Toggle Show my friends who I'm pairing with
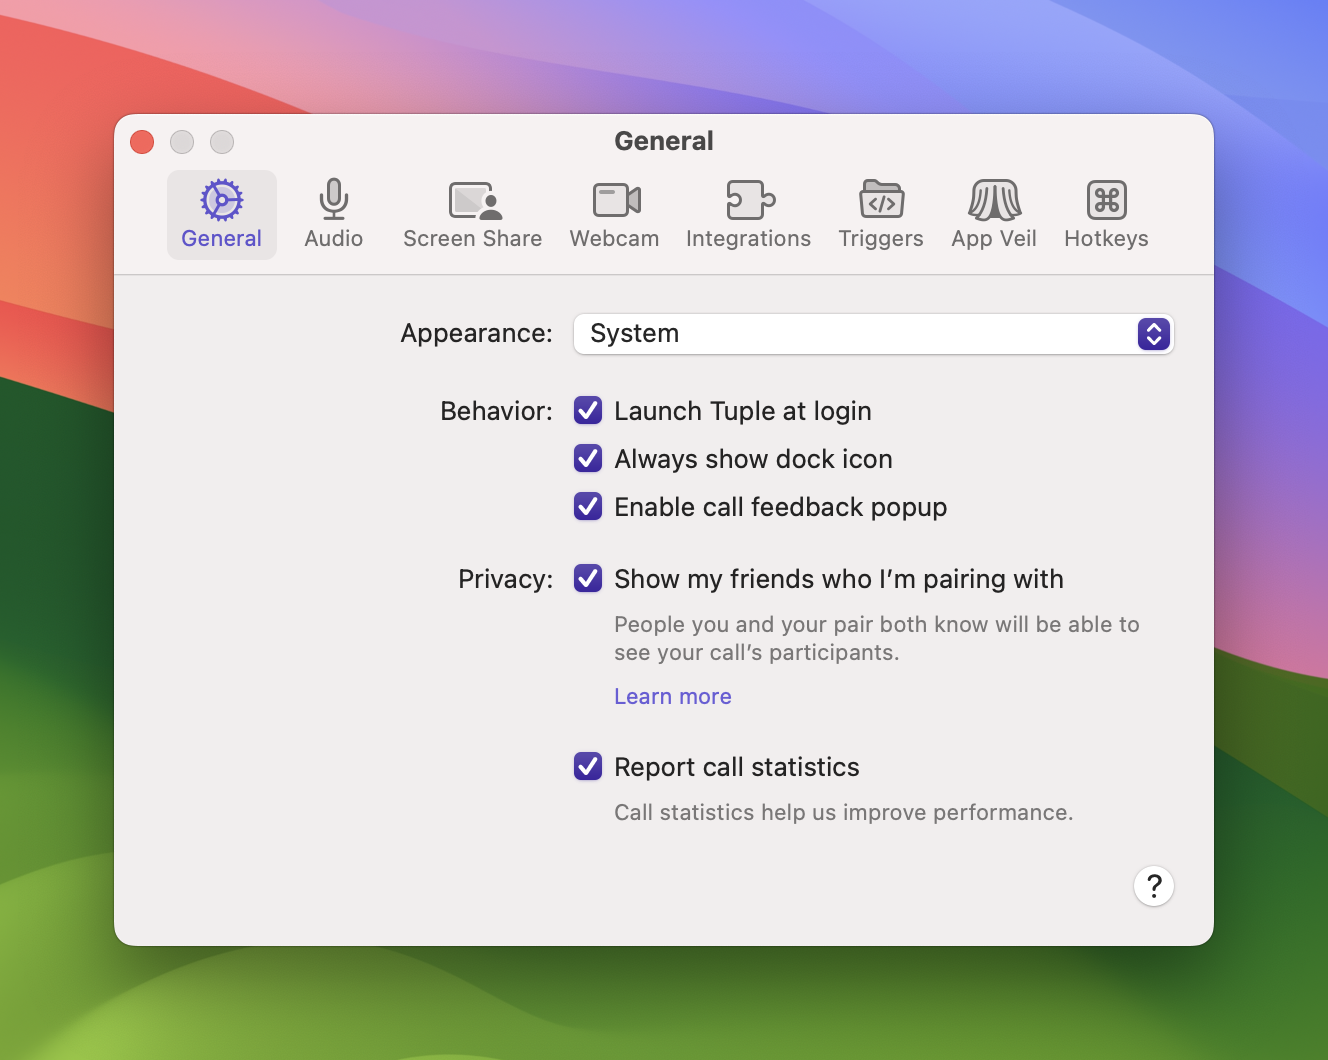Viewport: 1328px width, 1060px height. pyautogui.click(x=588, y=579)
